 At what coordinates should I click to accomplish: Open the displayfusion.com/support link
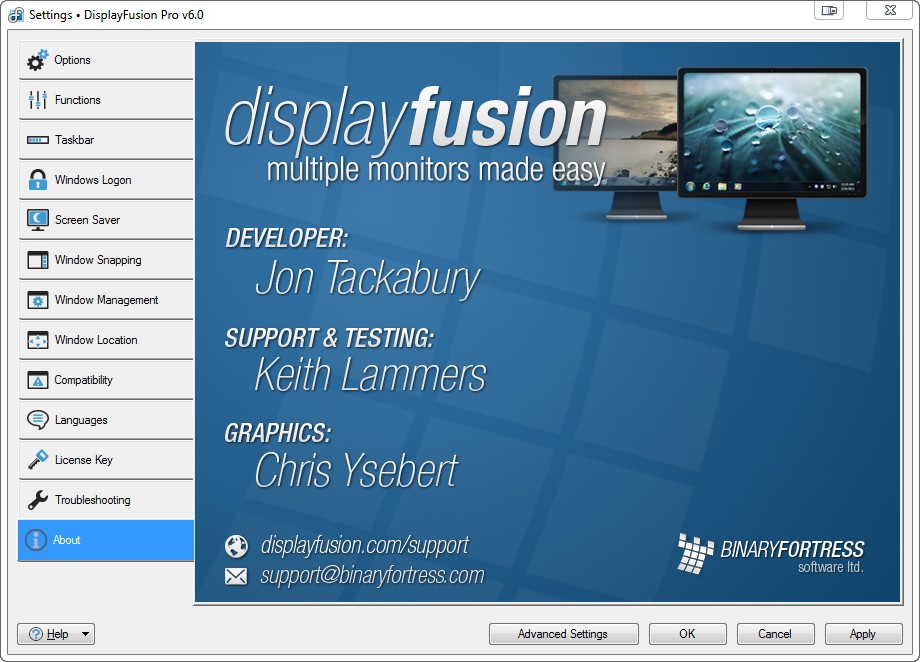[x=365, y=545]
